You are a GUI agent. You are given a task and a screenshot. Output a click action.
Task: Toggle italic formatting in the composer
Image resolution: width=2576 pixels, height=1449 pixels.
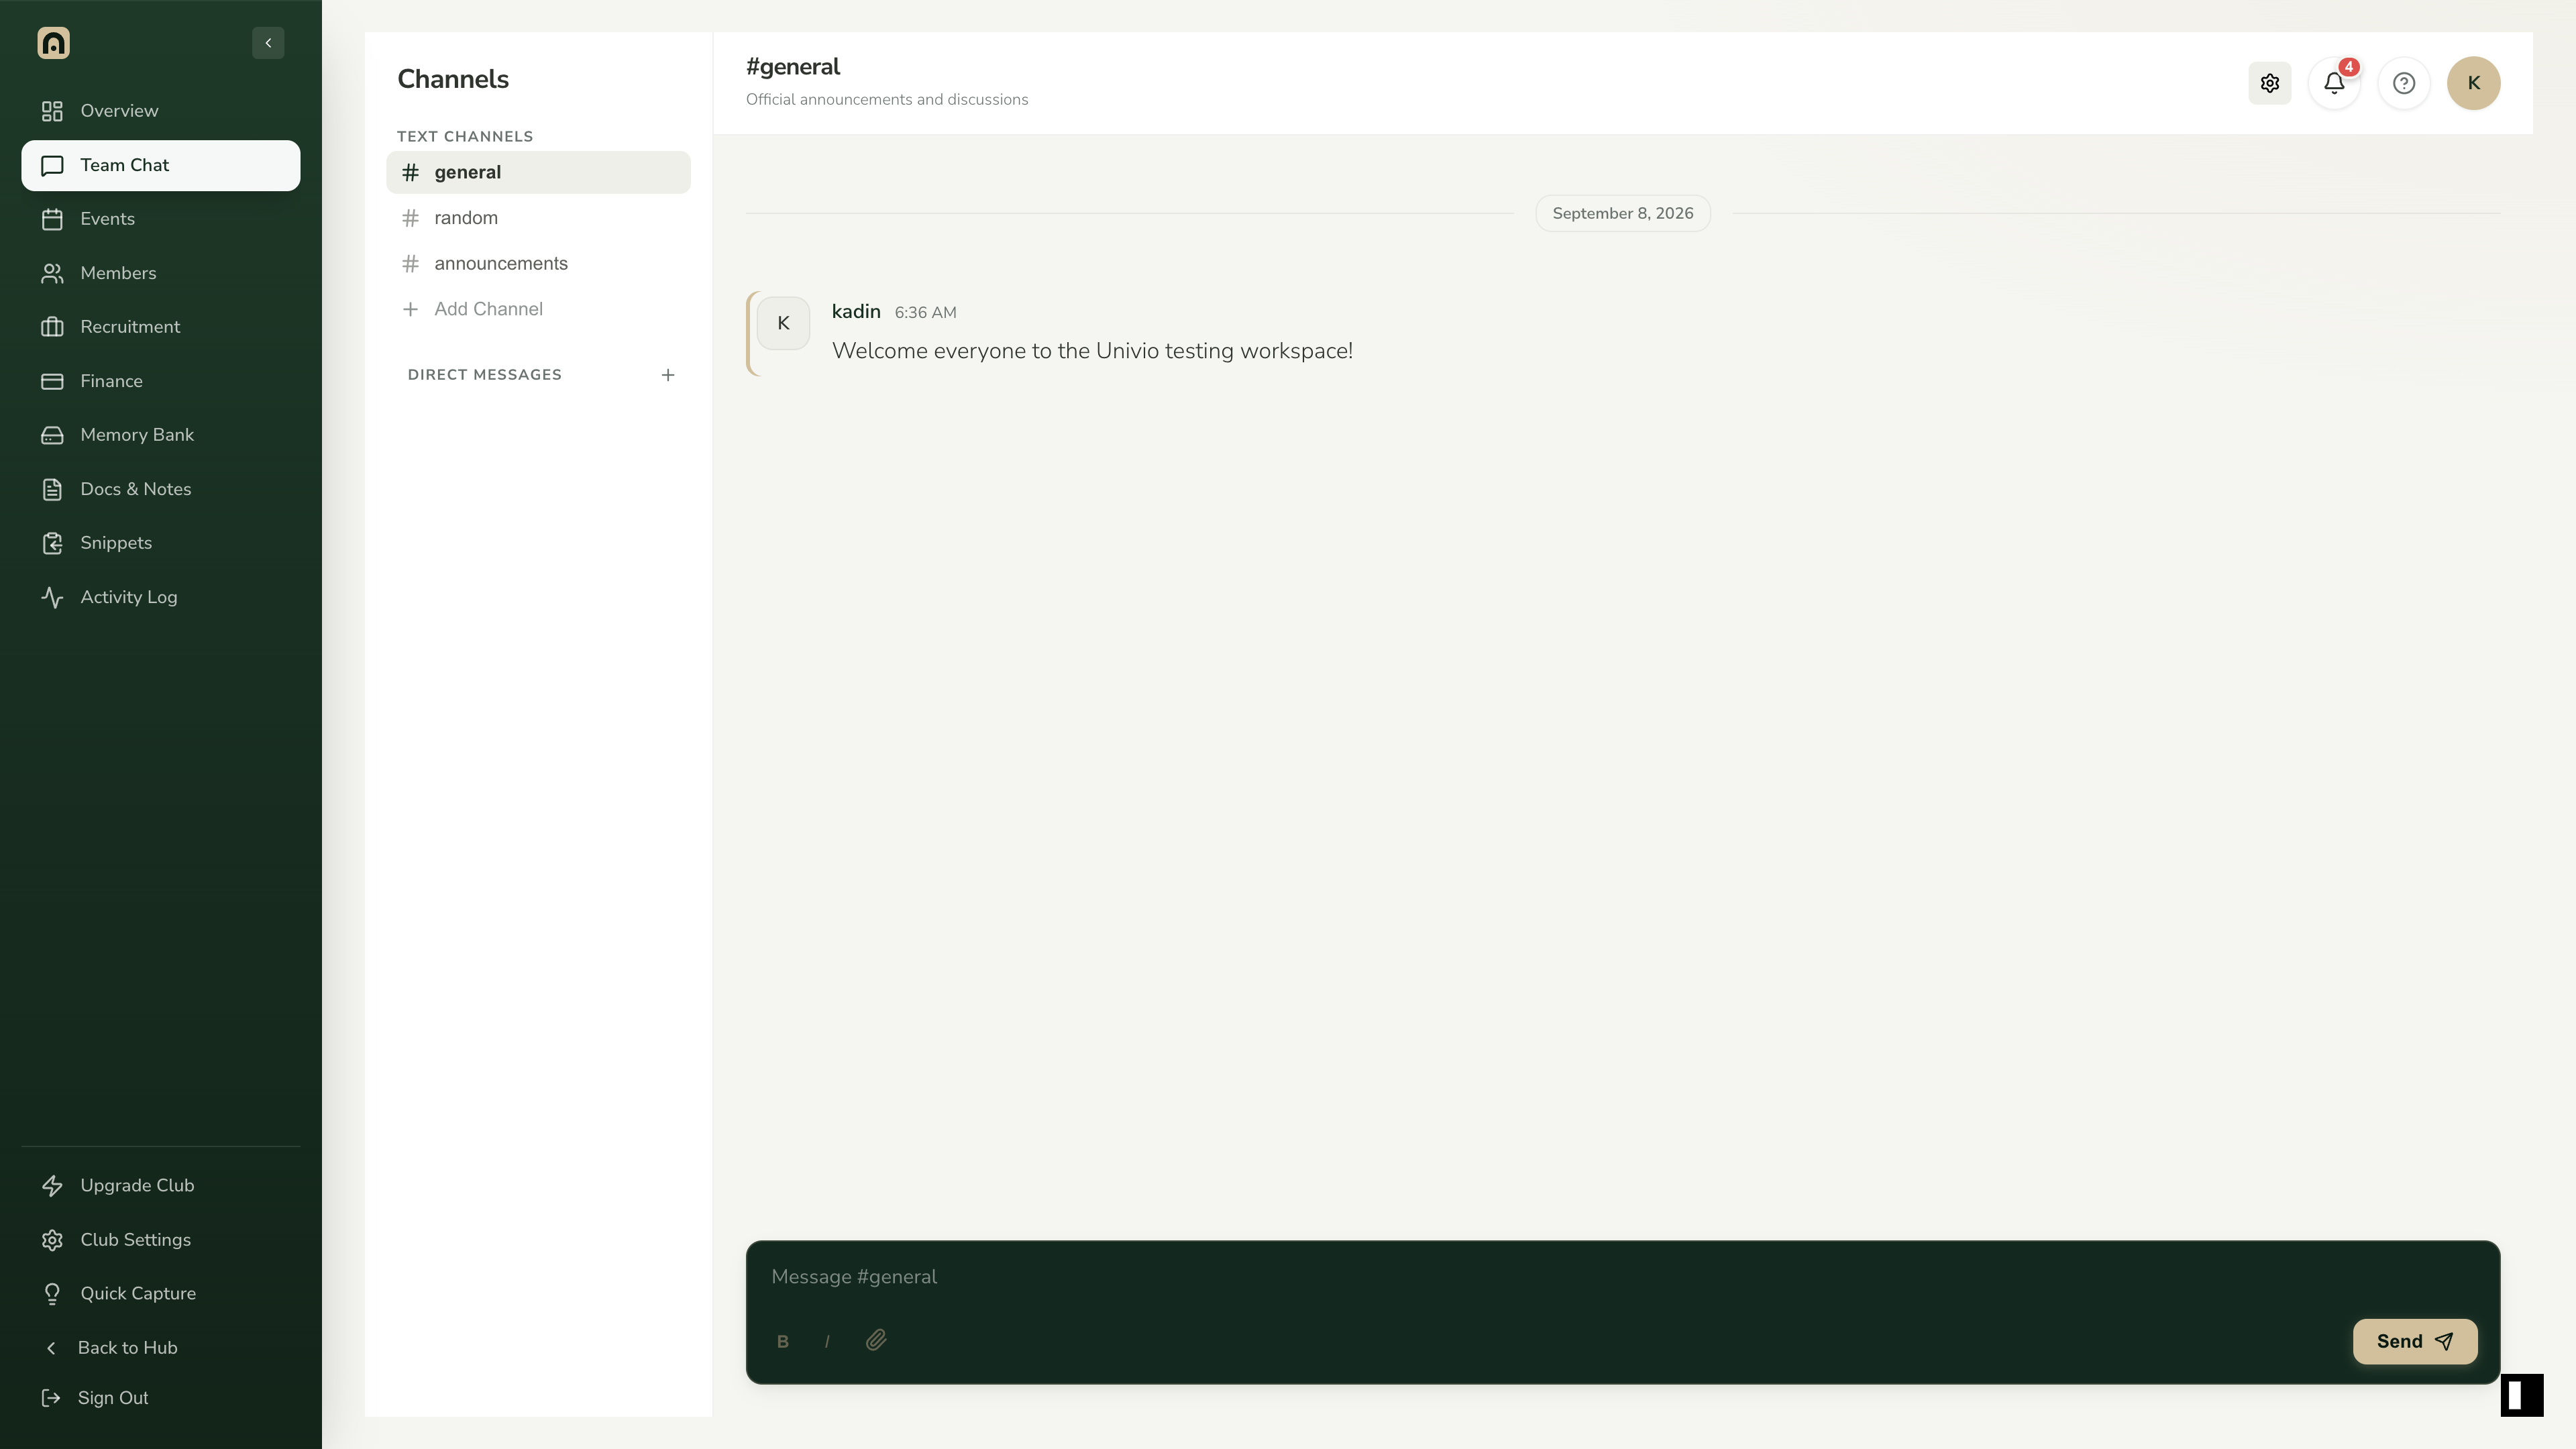tap(827, 1342)
